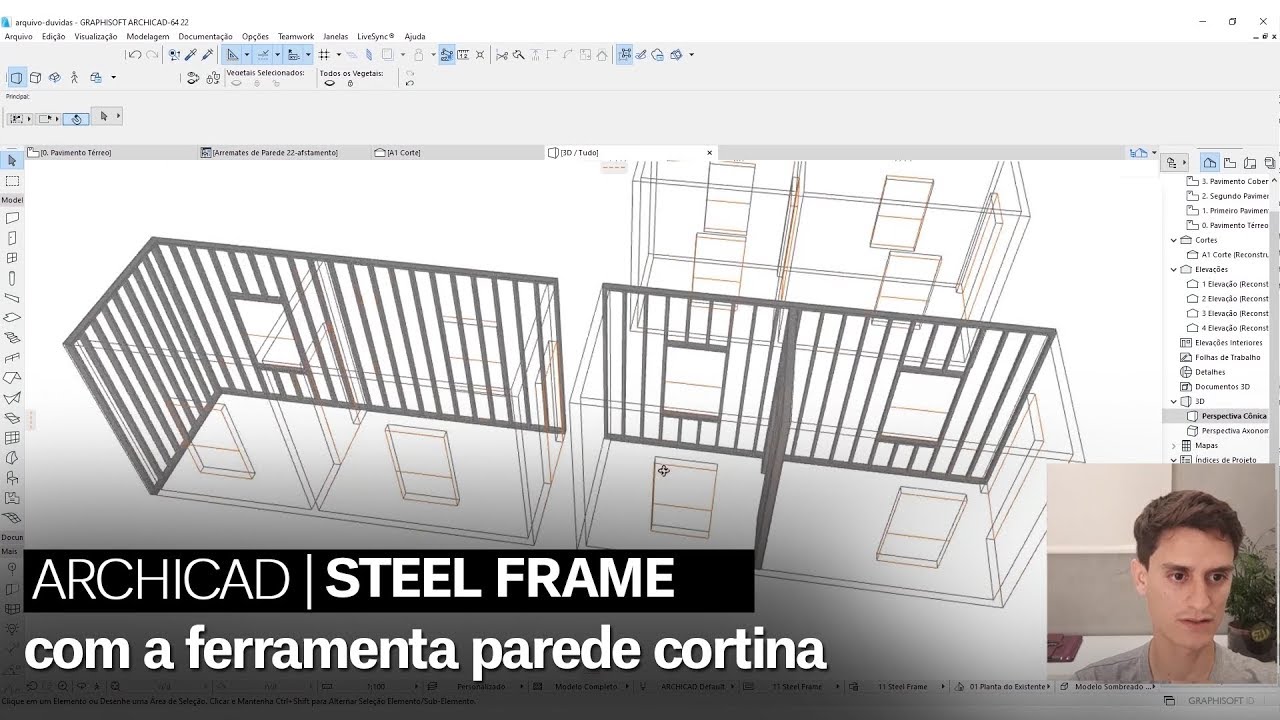Open the guide lines dropdown arrow
This screenshot has width=1280, height=720.
click(246, 55)
